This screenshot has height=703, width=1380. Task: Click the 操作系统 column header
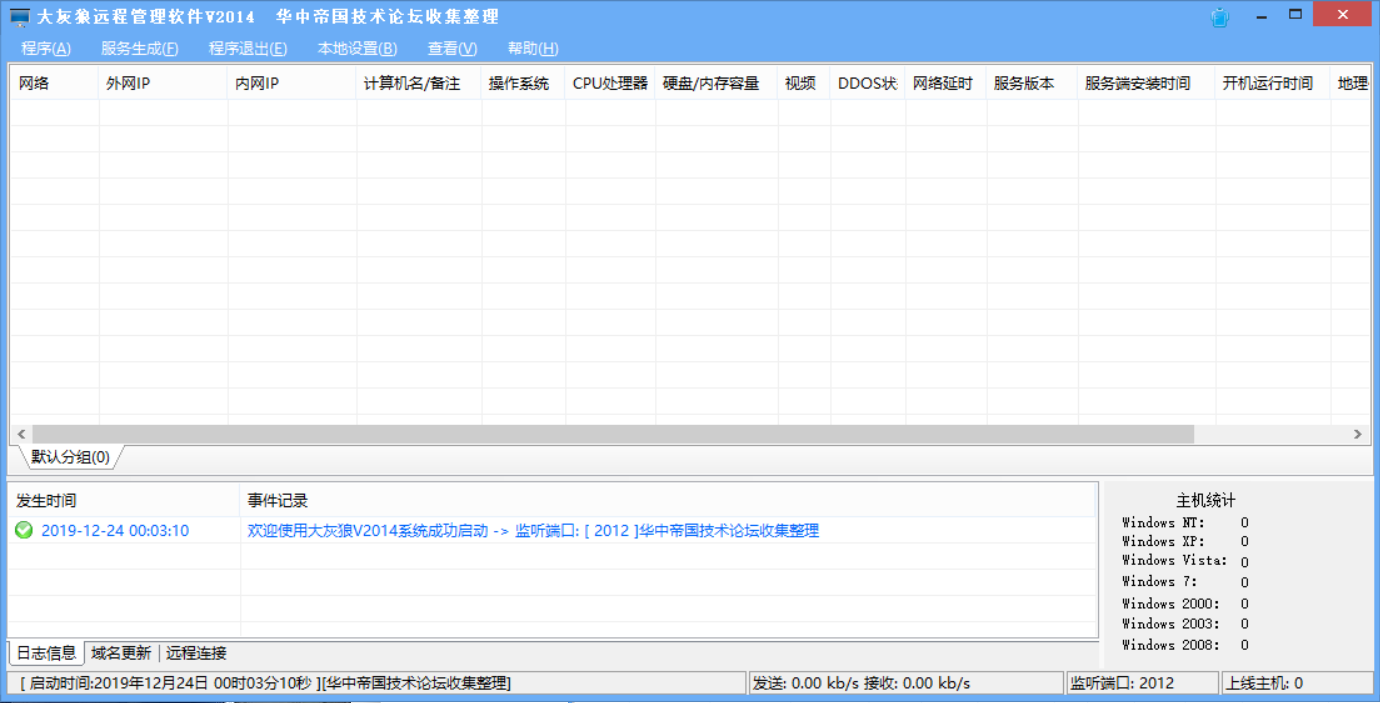[523, 83]
